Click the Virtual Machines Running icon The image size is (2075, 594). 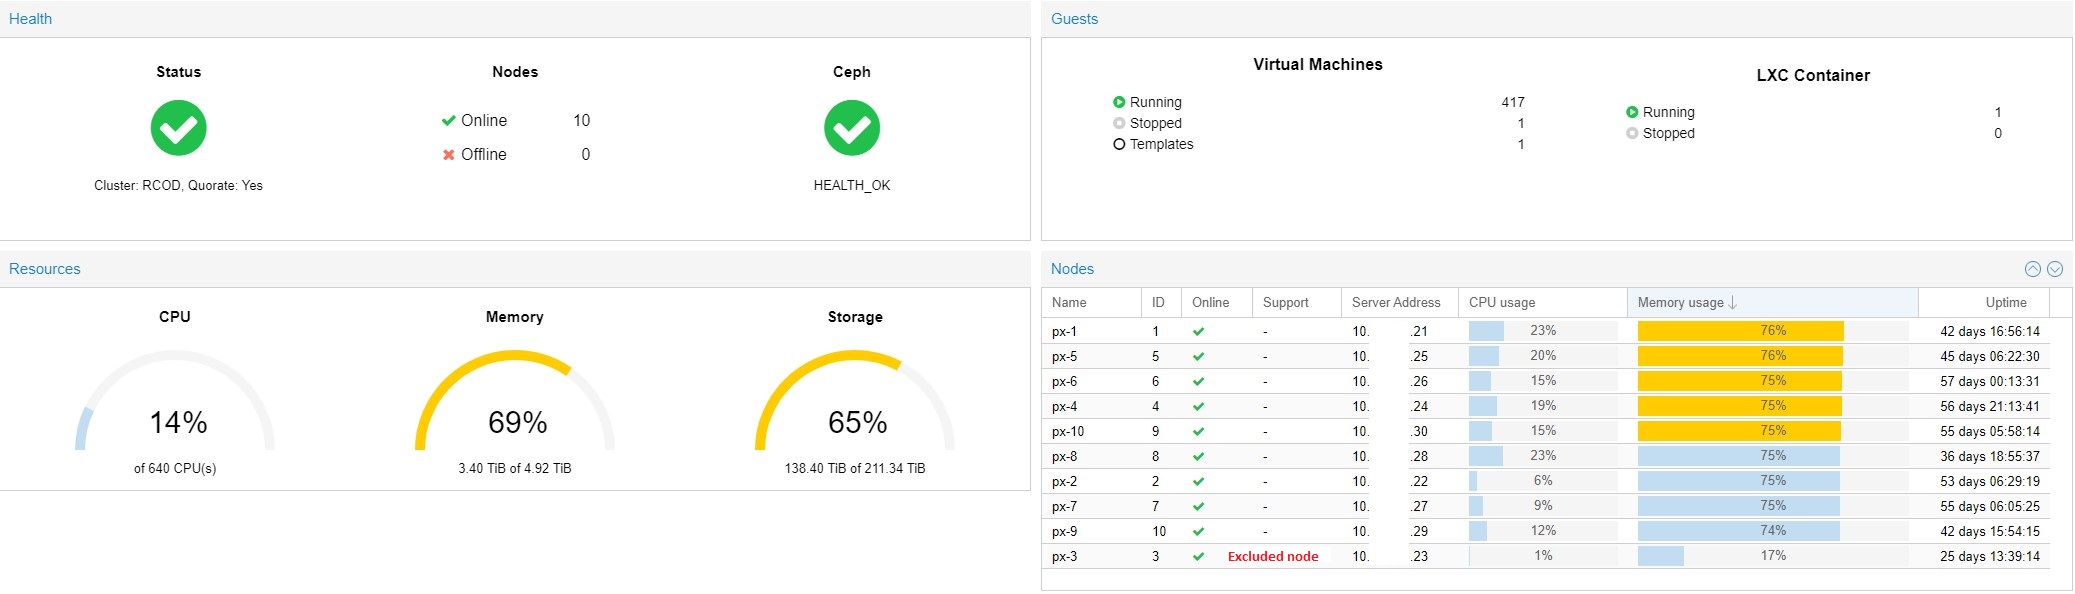(x=1119, y=102)
